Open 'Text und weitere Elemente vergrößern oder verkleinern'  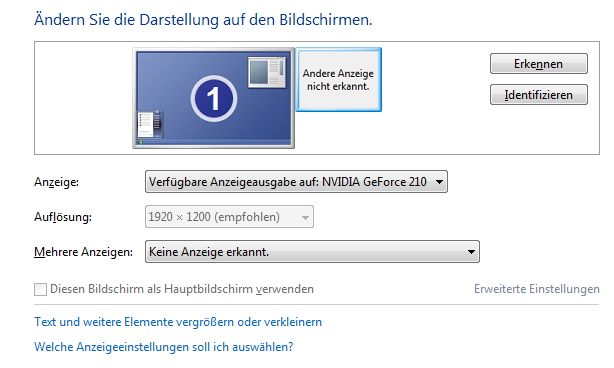pyautogui.click(x=178, y=322)
